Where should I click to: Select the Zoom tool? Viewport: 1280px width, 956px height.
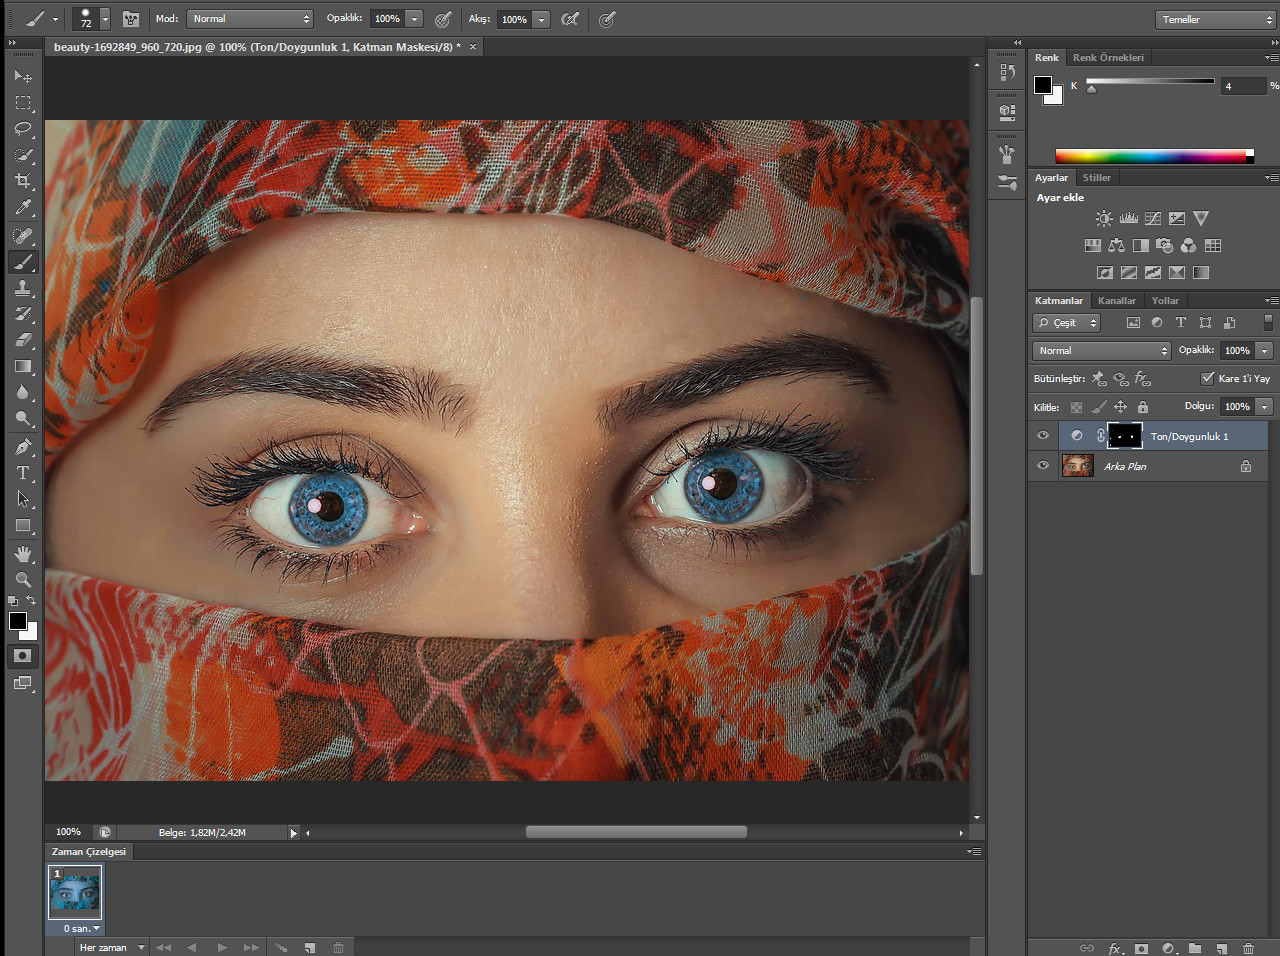[x=23, y=580]
